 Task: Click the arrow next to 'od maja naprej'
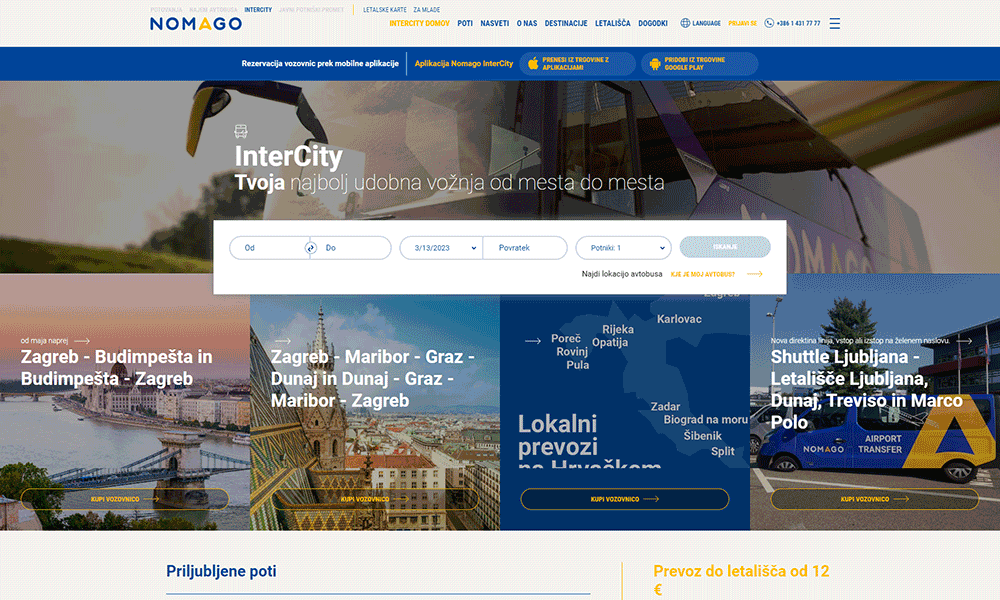pyautogui.click(x=82, y=341)
